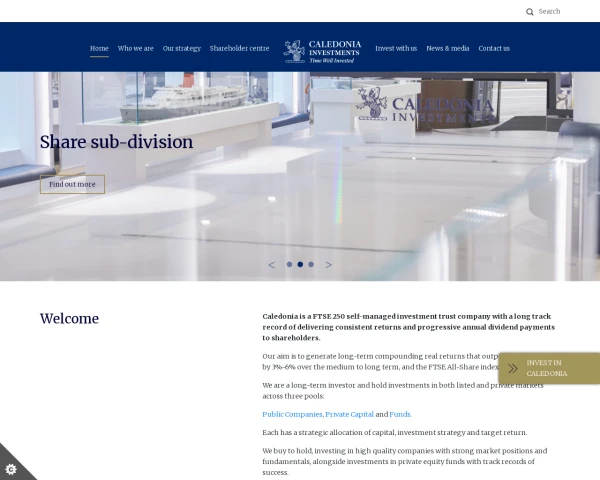Click the Find out more button

(72, 184)
